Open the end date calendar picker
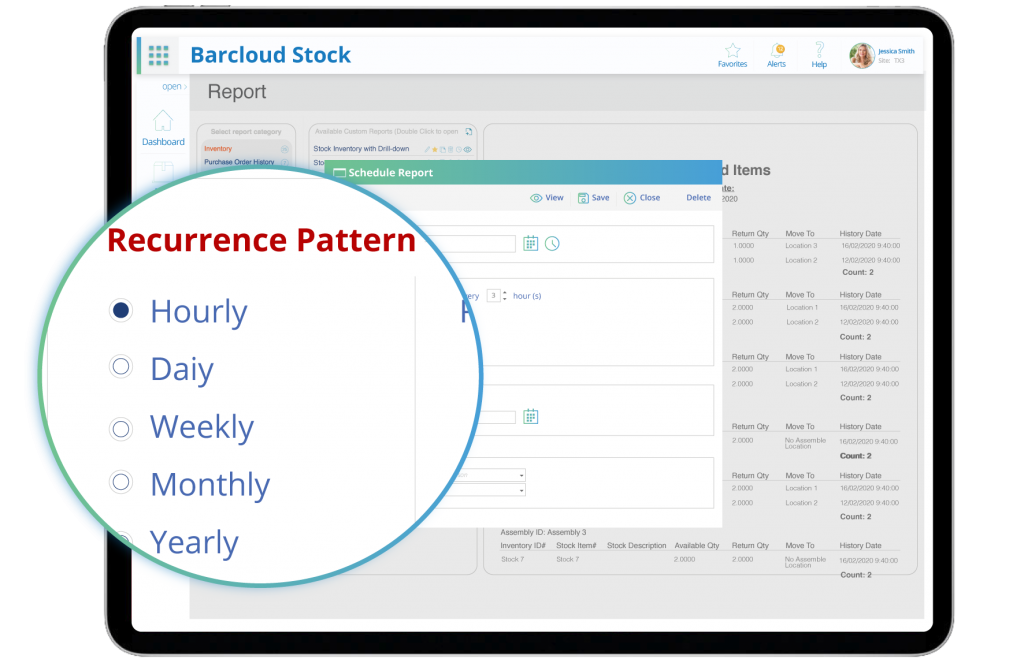 click(530, 417)
